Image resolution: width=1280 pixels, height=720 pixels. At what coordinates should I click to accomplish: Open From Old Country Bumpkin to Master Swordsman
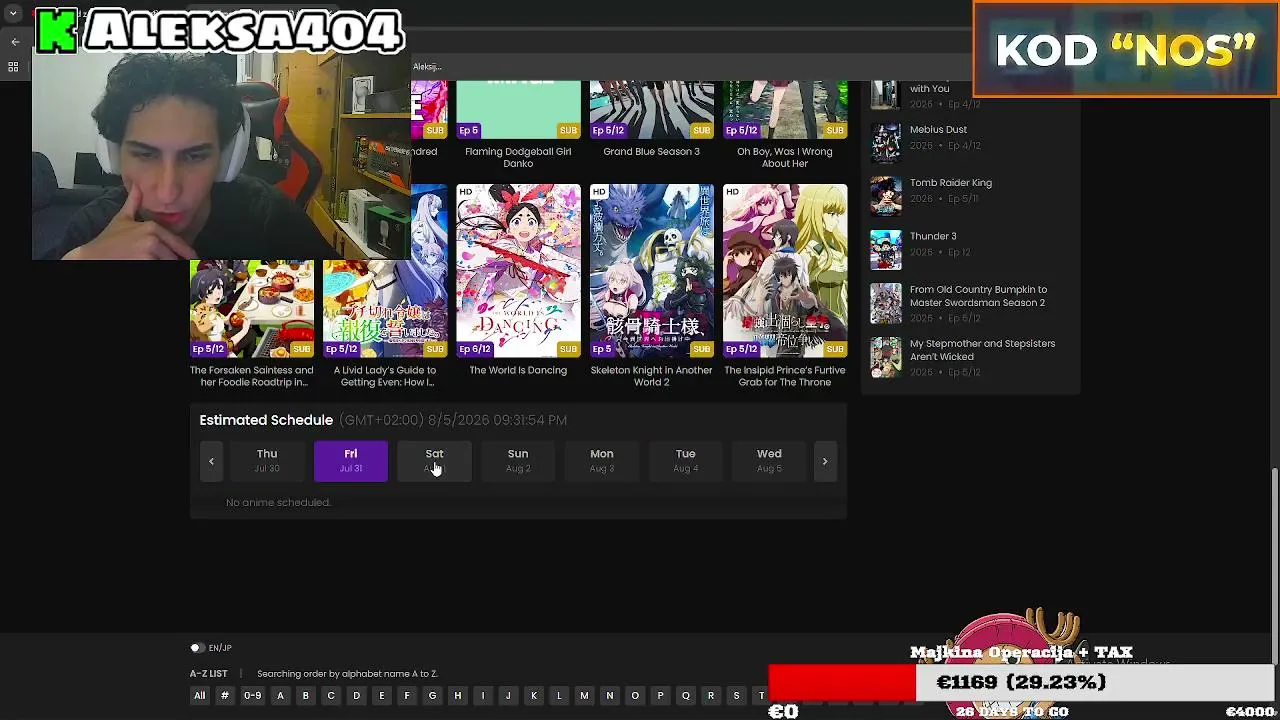coord(978,296)
